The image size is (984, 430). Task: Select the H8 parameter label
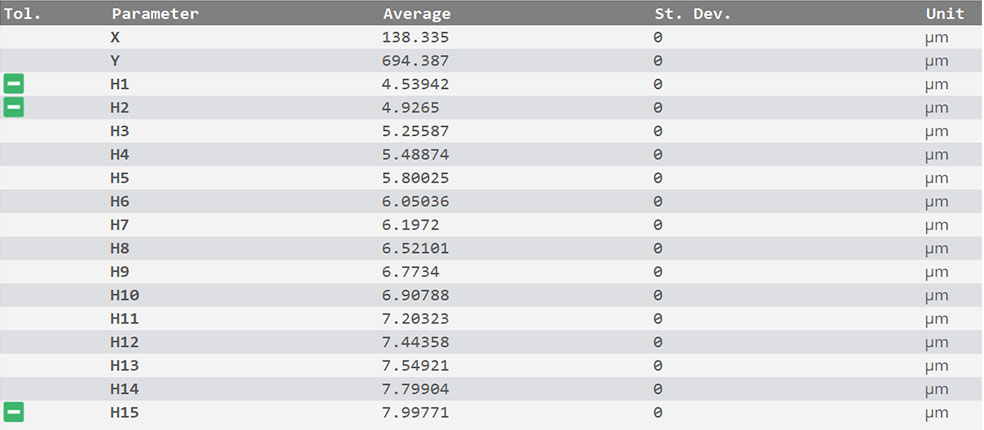(120, 249)
